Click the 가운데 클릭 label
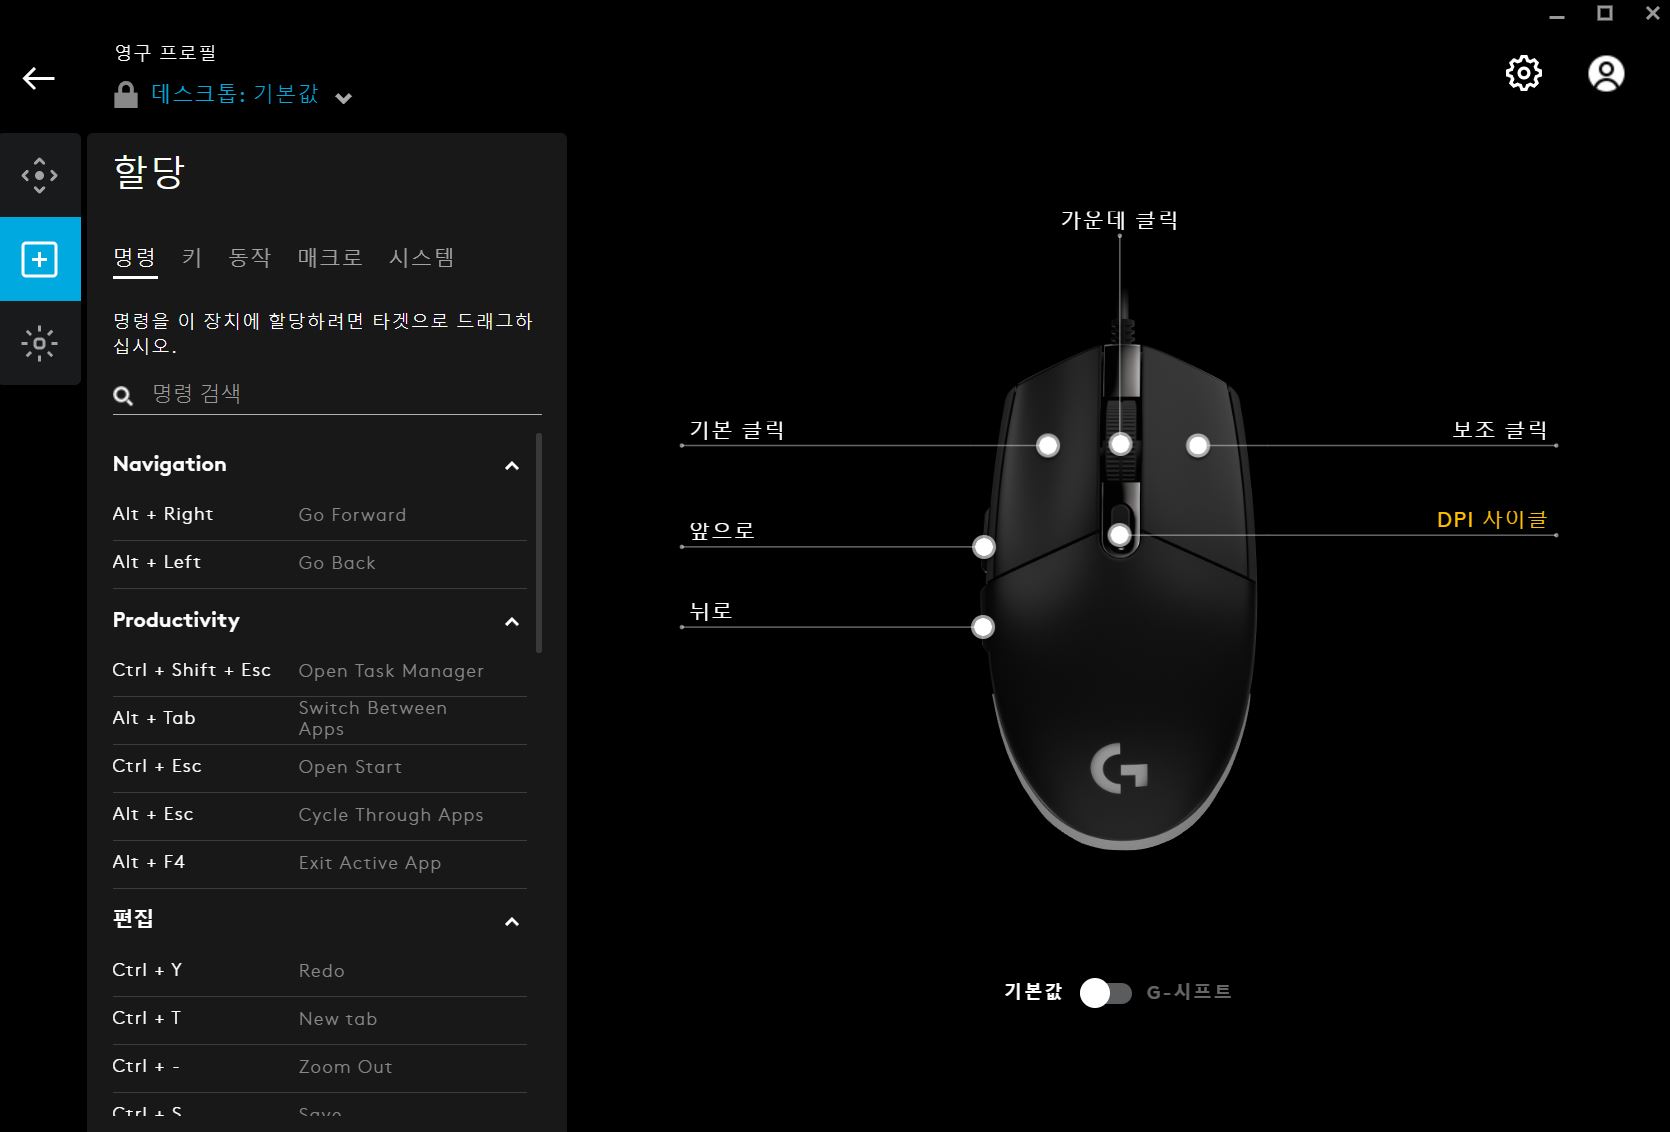 tap(1119, 220)
